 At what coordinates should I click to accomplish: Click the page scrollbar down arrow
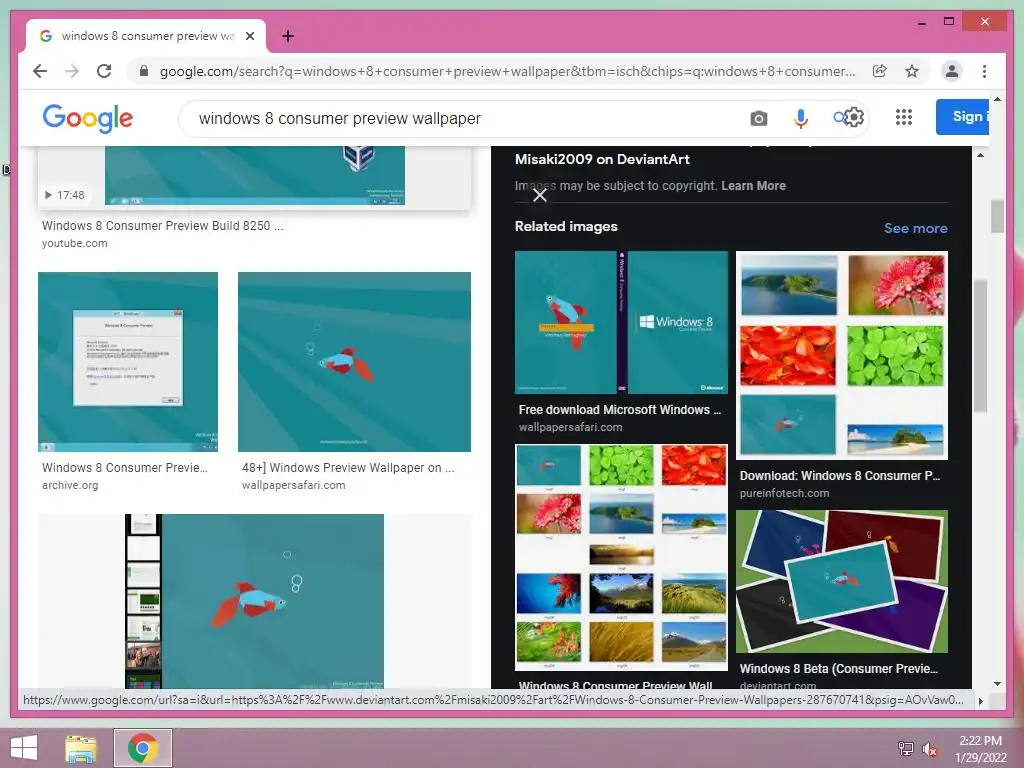997,684
